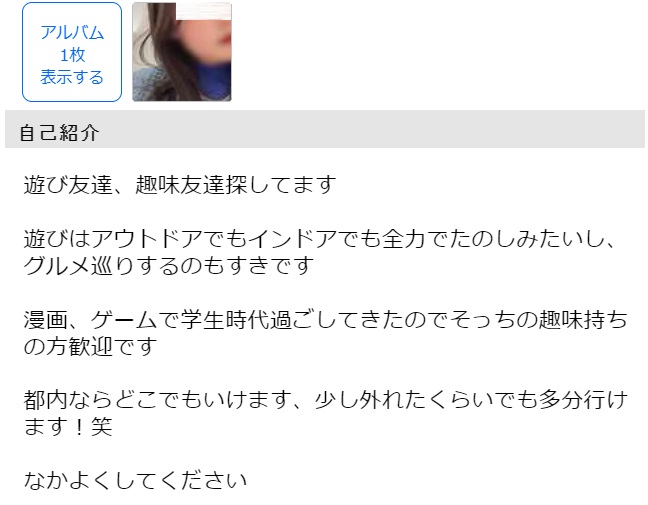
Task: Click the line ます！笑
Action: click(x=68, y=427)
